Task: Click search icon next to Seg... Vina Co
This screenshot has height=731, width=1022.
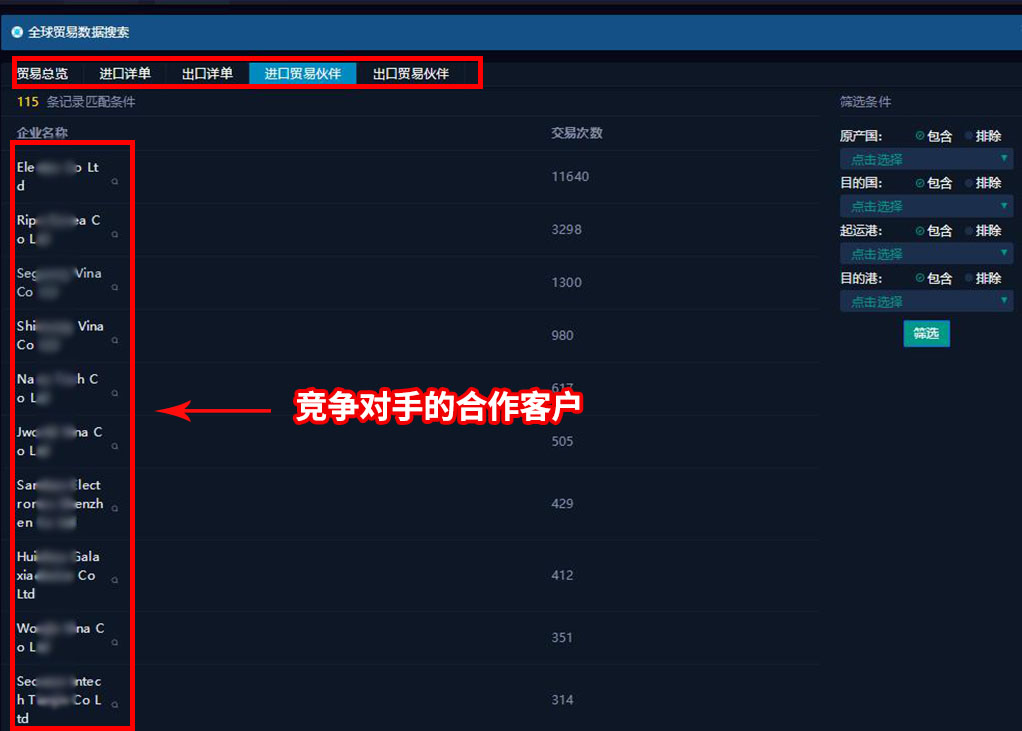Action: 115,288
